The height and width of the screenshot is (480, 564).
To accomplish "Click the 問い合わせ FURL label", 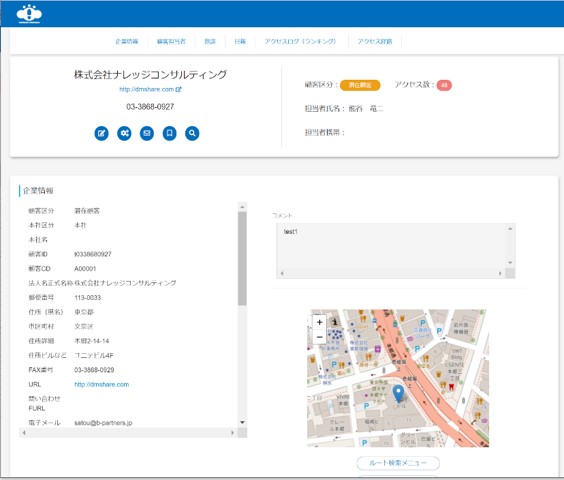I will click(44, 403).
